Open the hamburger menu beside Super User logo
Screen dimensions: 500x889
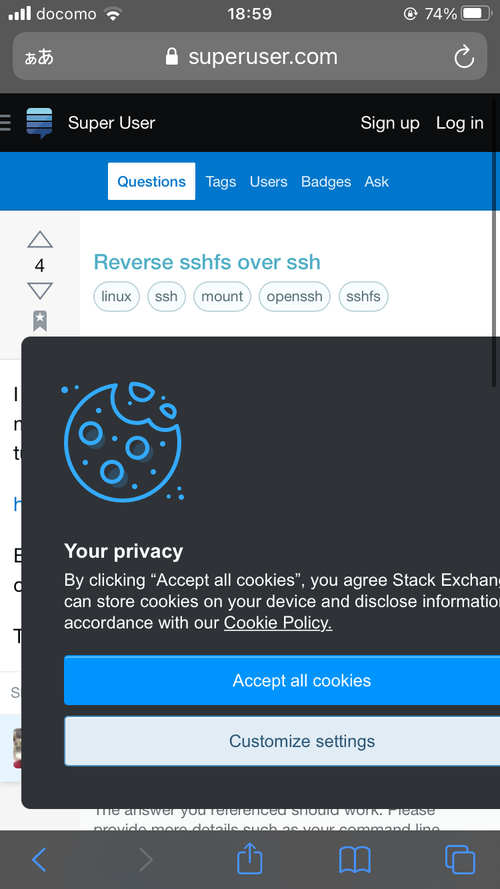5,122
